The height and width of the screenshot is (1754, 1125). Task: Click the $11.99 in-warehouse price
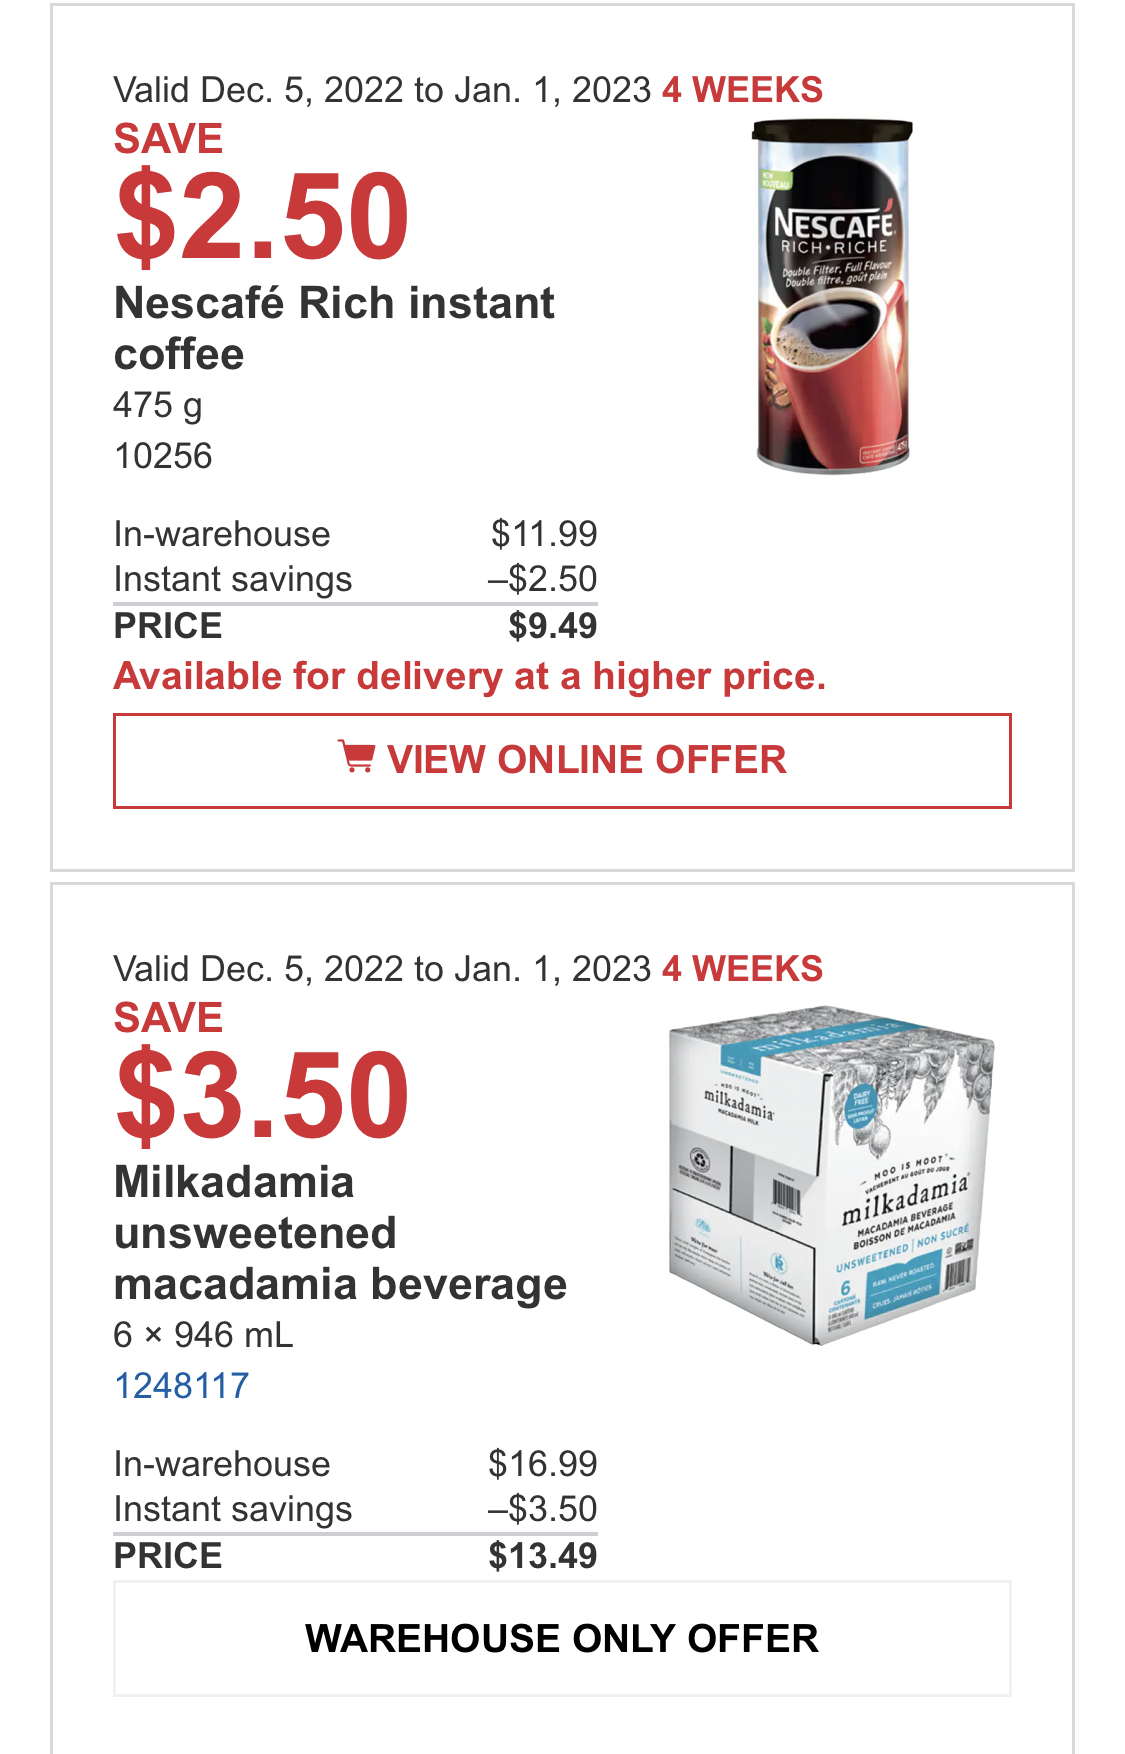coord(544,534)
